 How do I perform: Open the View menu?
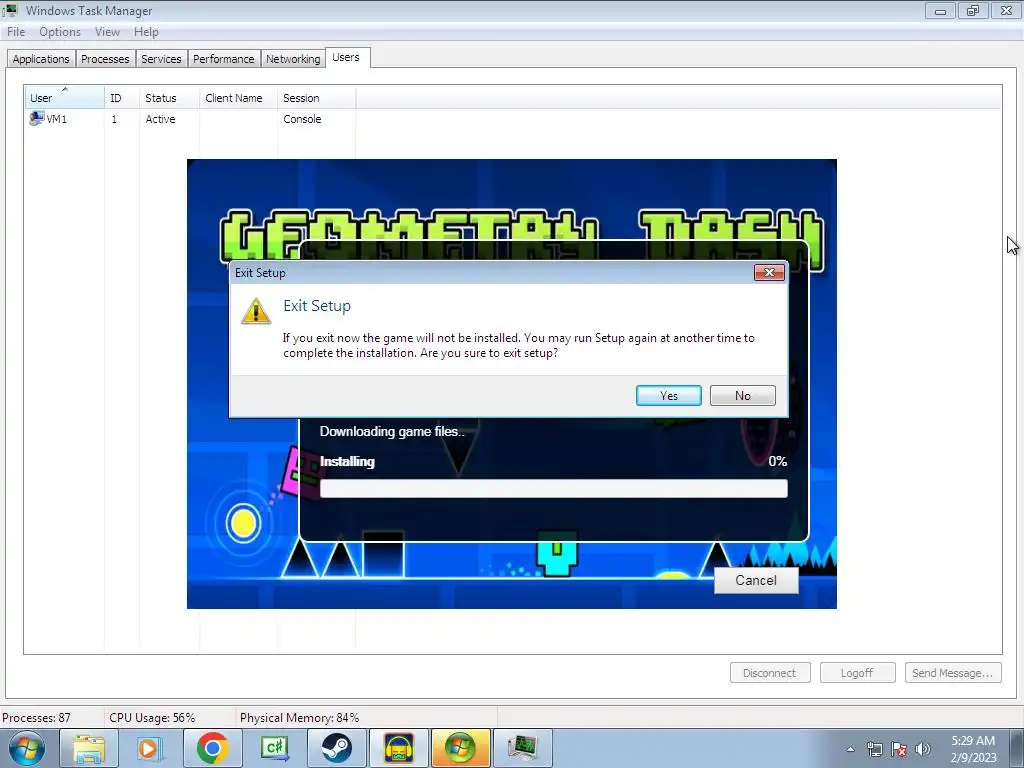(107, 32)
